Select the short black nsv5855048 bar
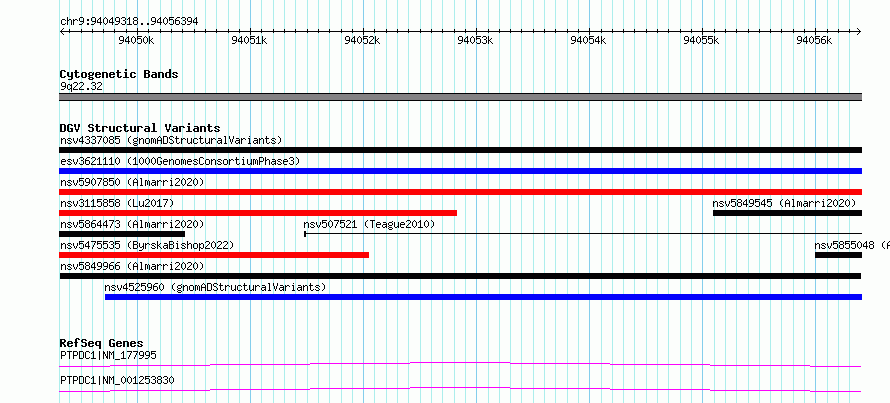The height and width of the screenshot is (403, 890). (x=838, y=255)
